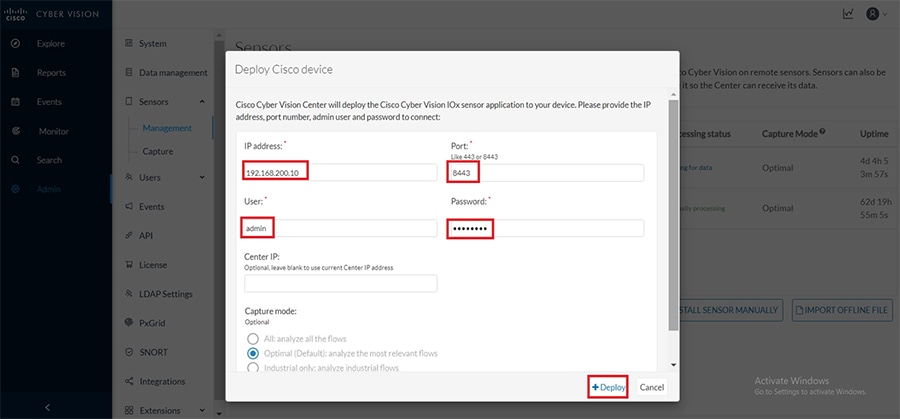
Task: Click the Capture Mode help question icon
Action: (823, 132)
